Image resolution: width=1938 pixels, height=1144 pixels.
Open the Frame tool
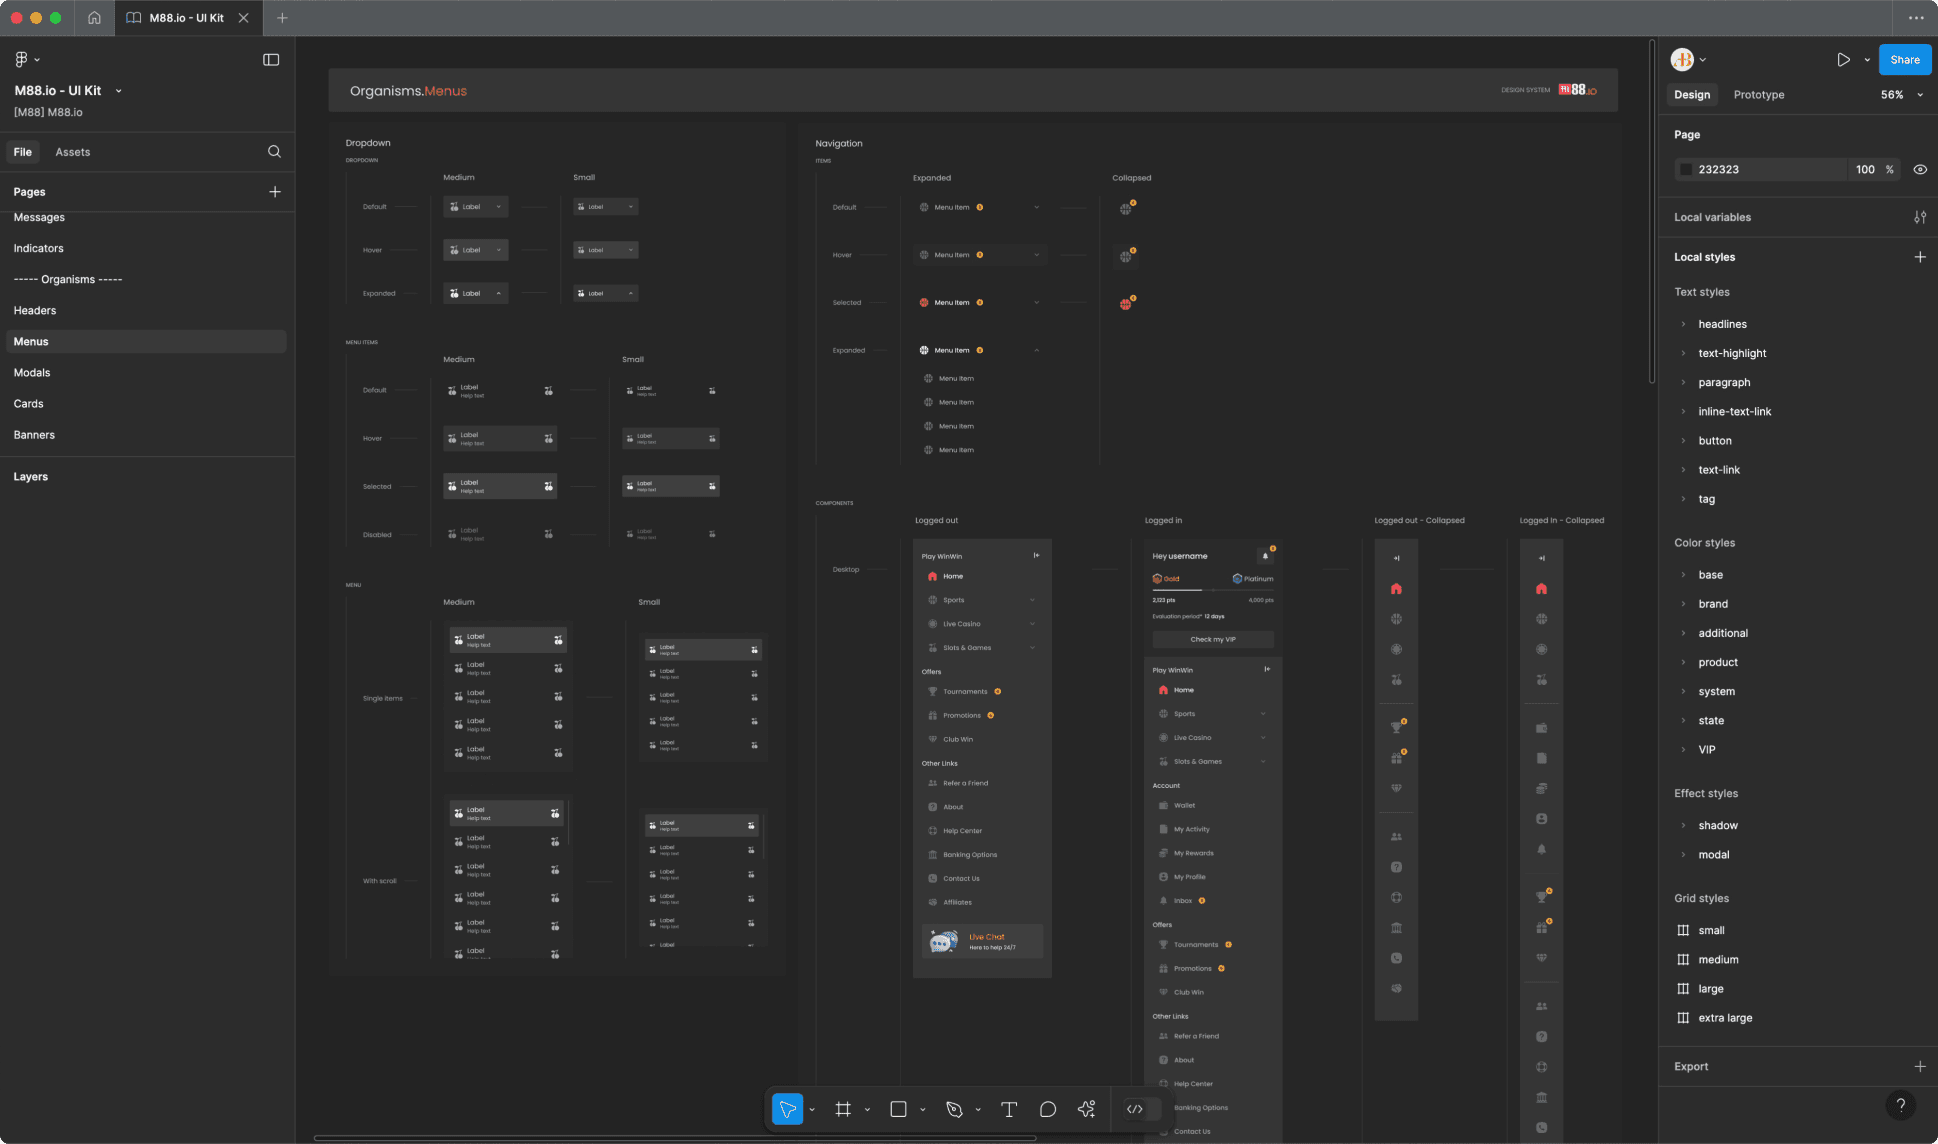843,1109
